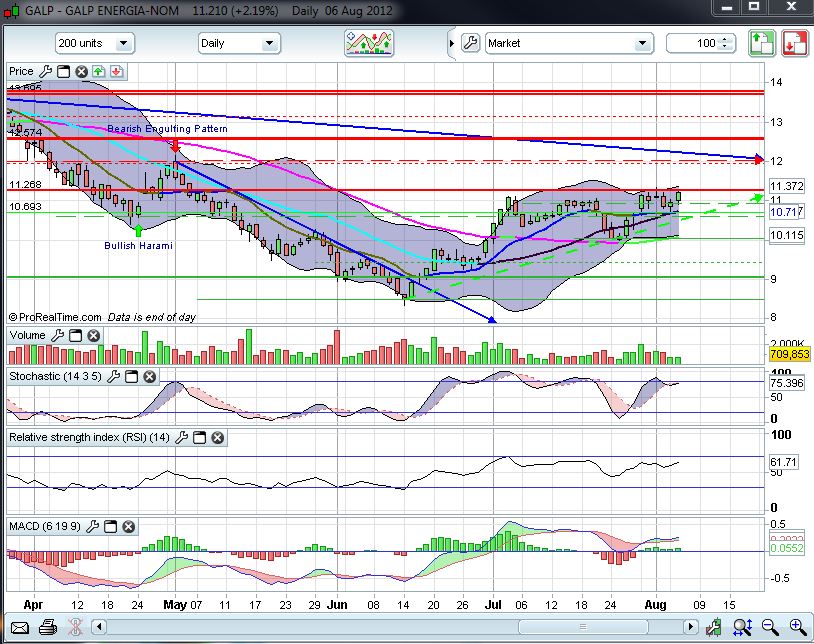
Task: Zoom out using the minus magnifier
Action: point(770,628)
